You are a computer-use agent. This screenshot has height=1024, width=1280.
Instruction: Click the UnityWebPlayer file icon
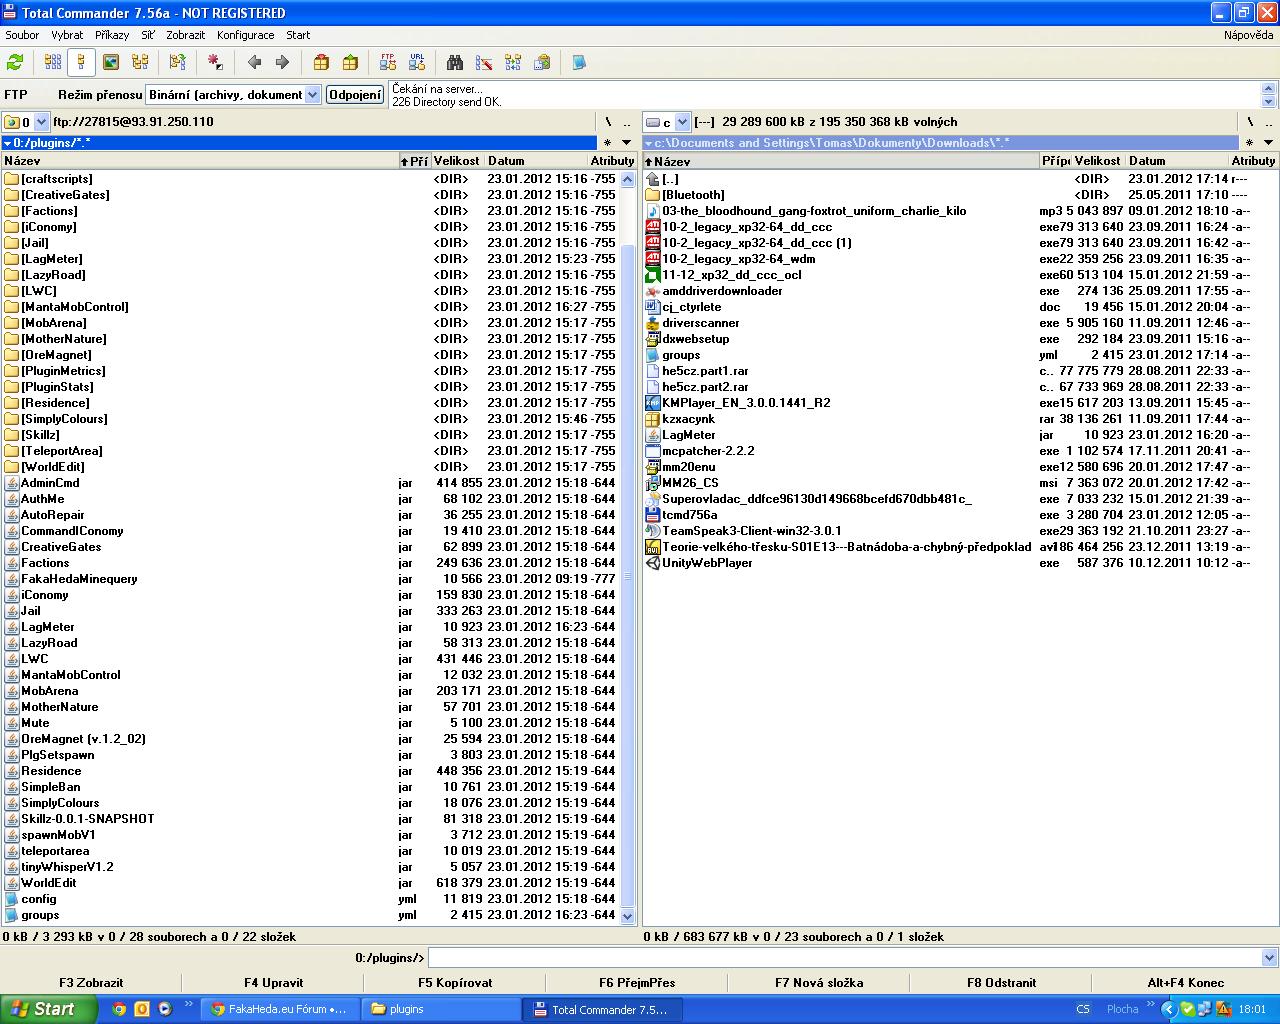(x=653, y=563)
